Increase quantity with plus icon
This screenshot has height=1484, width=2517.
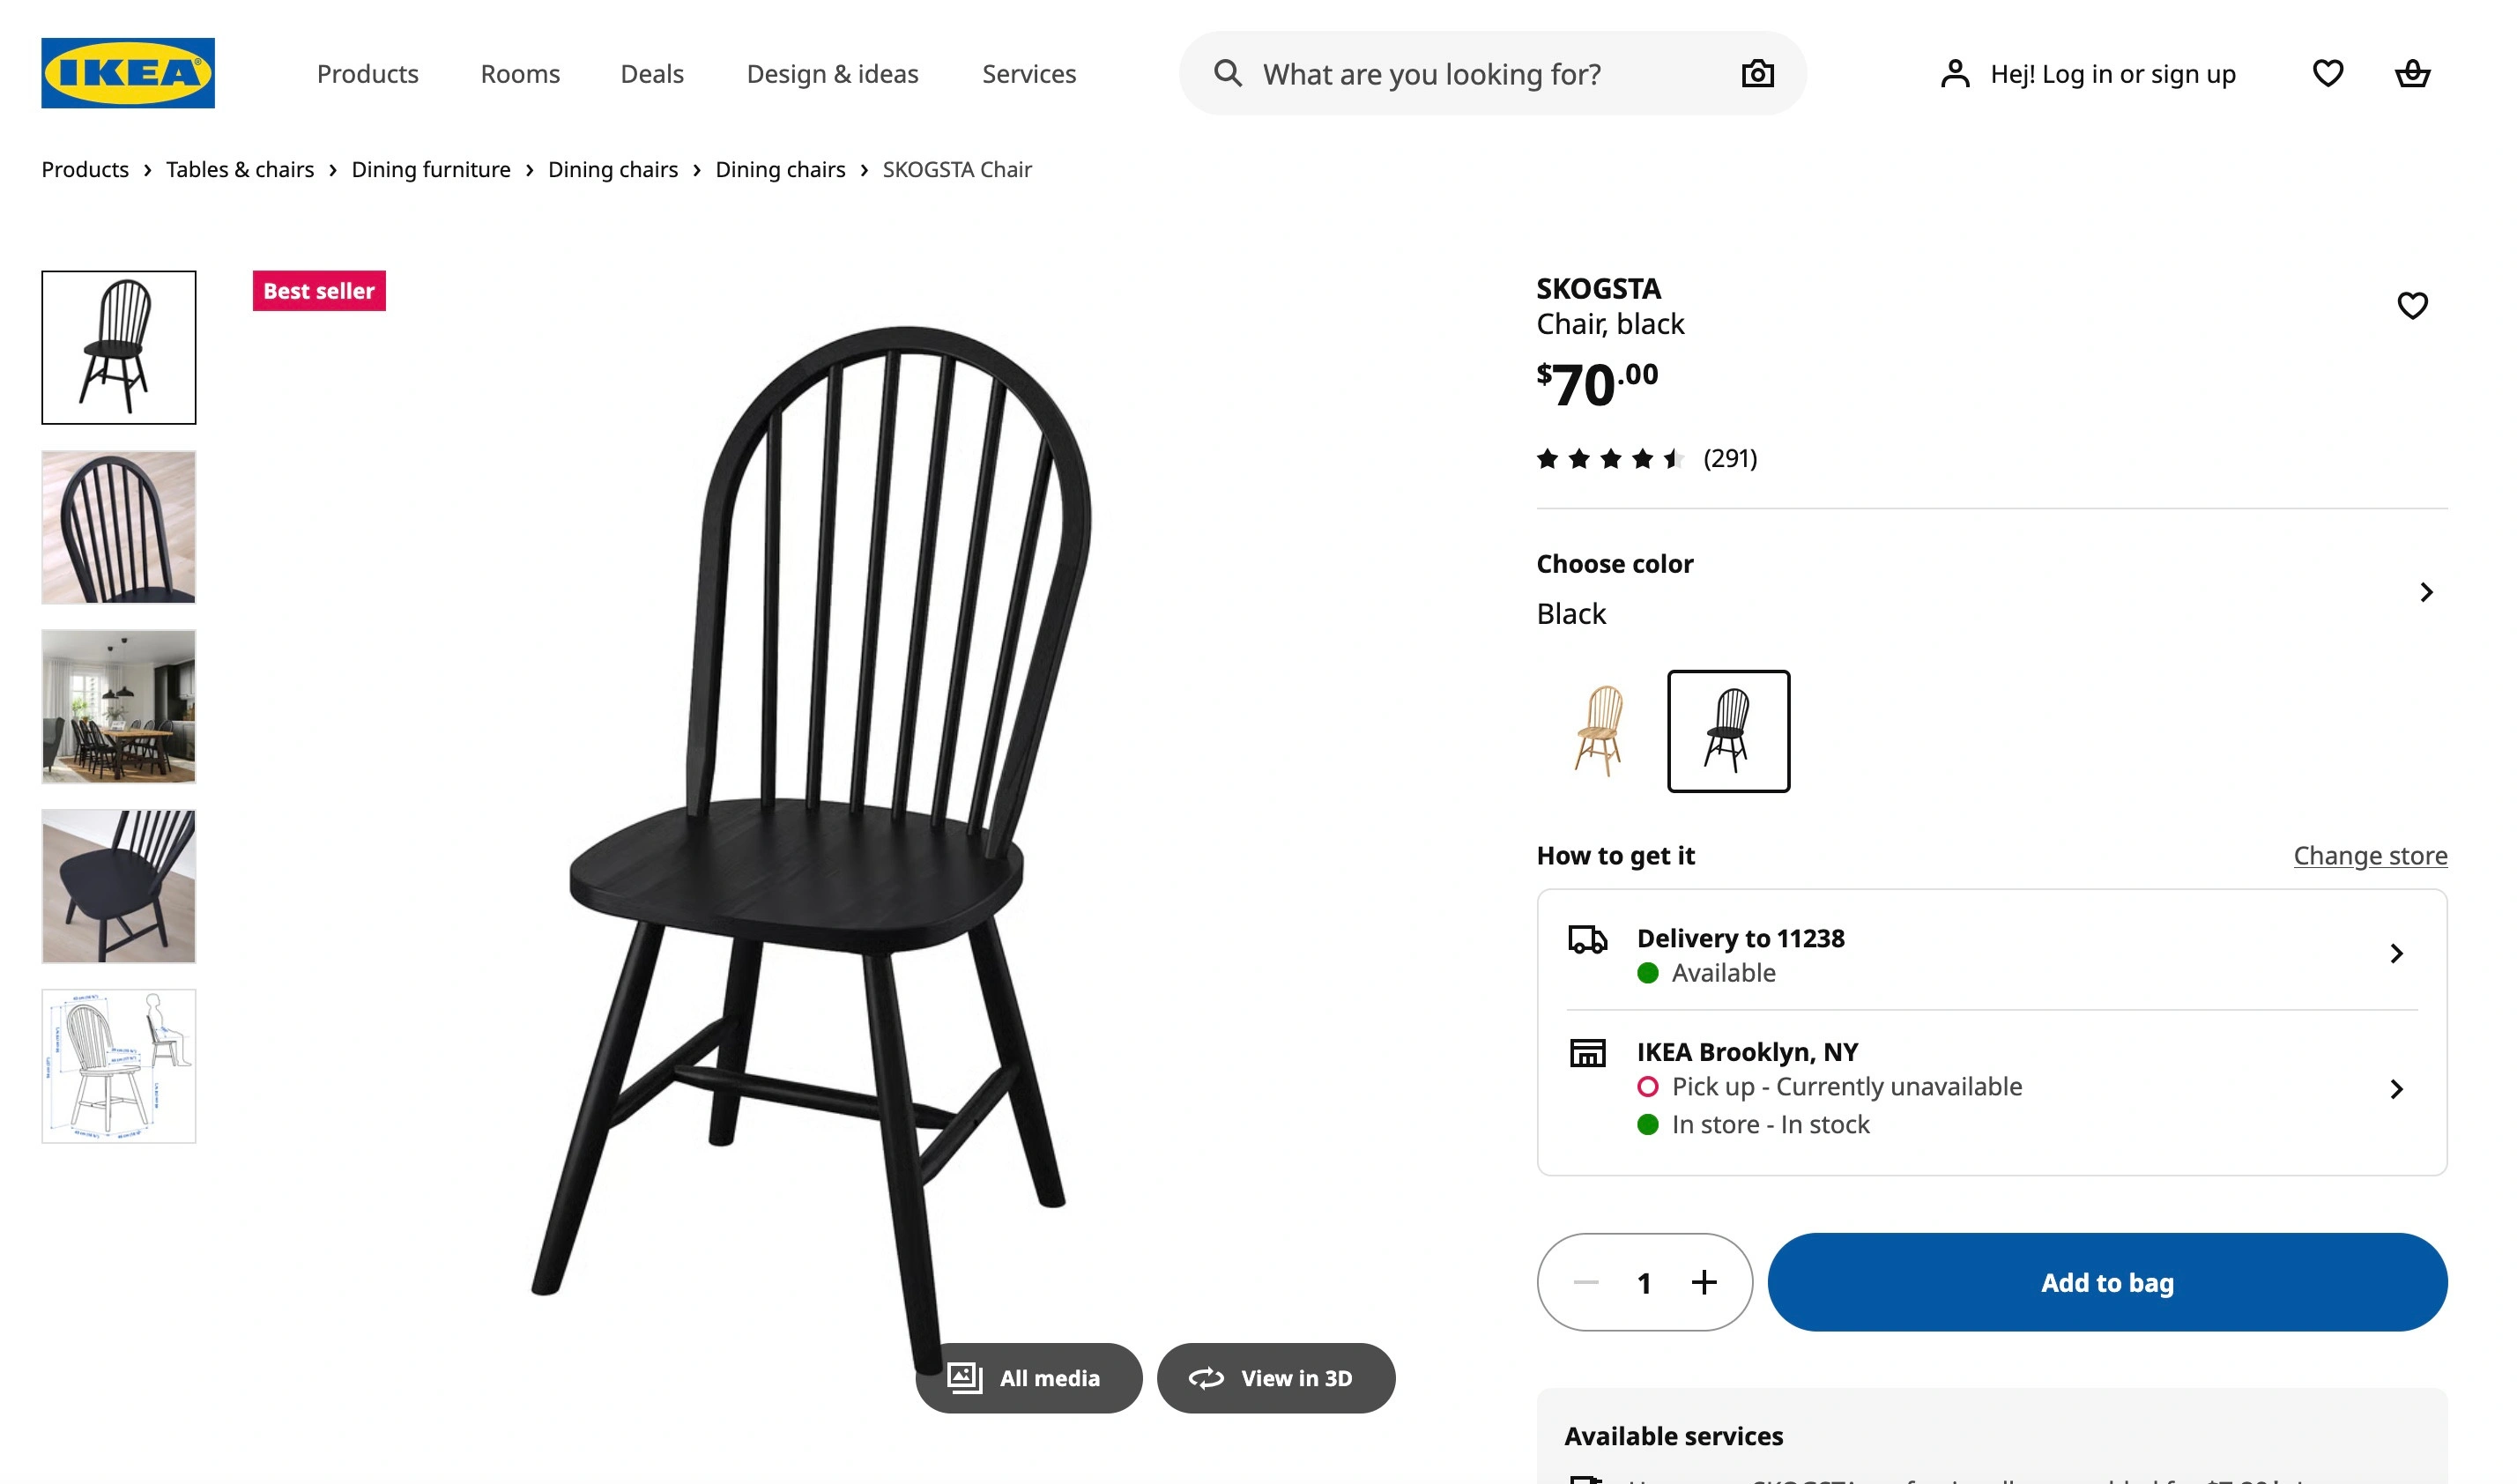1703,1282
